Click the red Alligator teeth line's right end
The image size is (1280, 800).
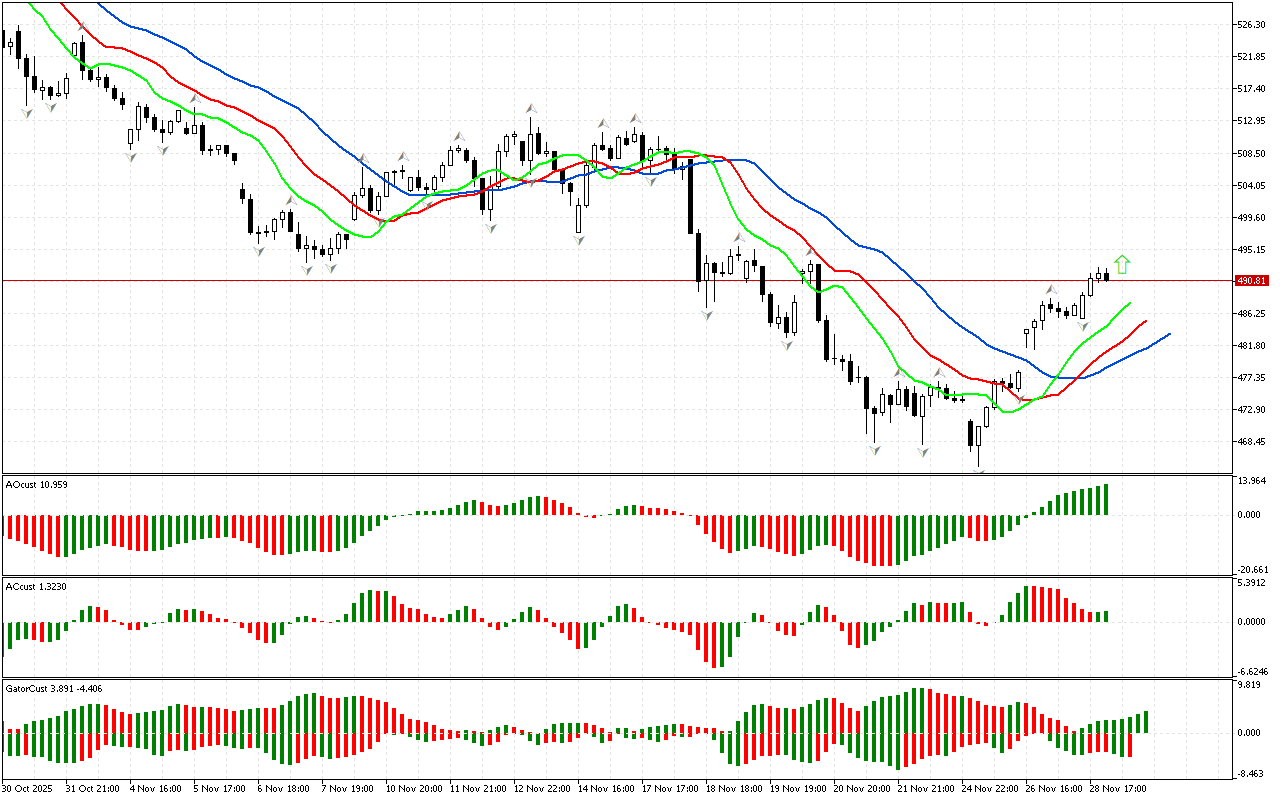(1145, 322)
